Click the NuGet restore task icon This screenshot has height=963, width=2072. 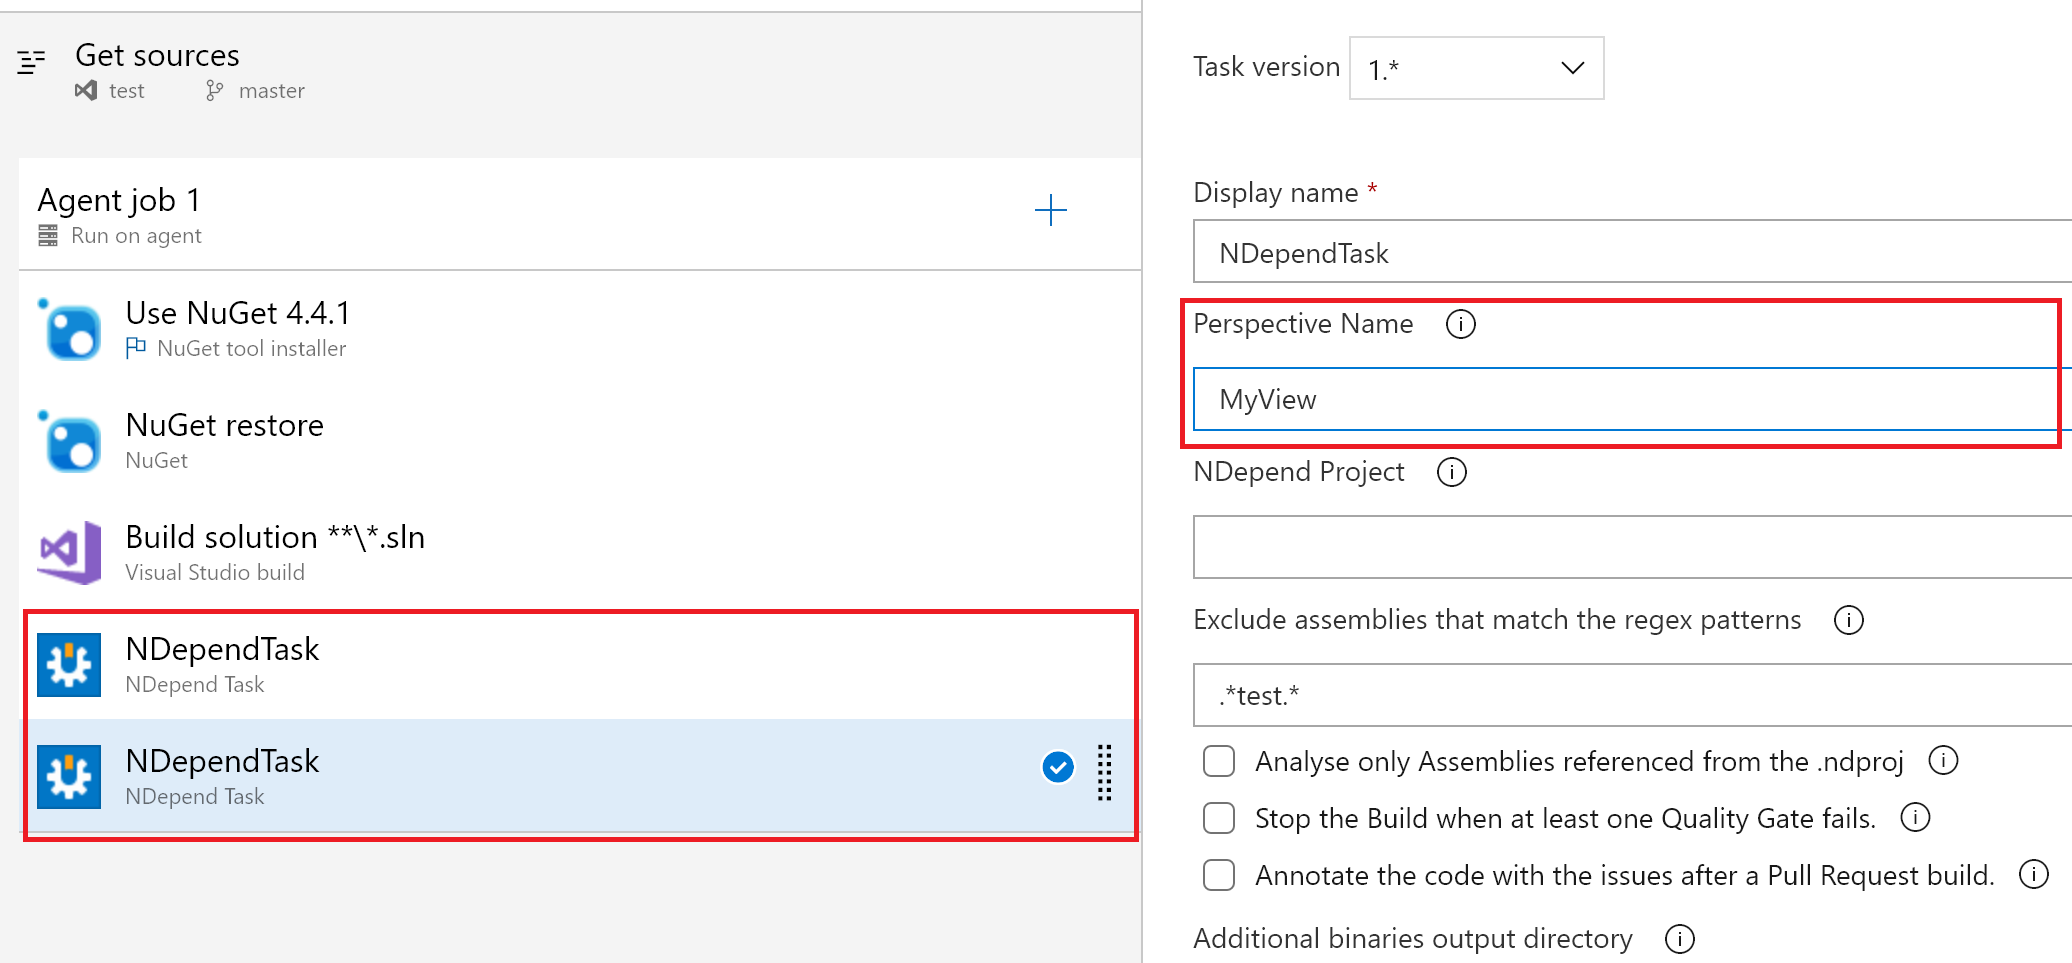click(70, 441)
